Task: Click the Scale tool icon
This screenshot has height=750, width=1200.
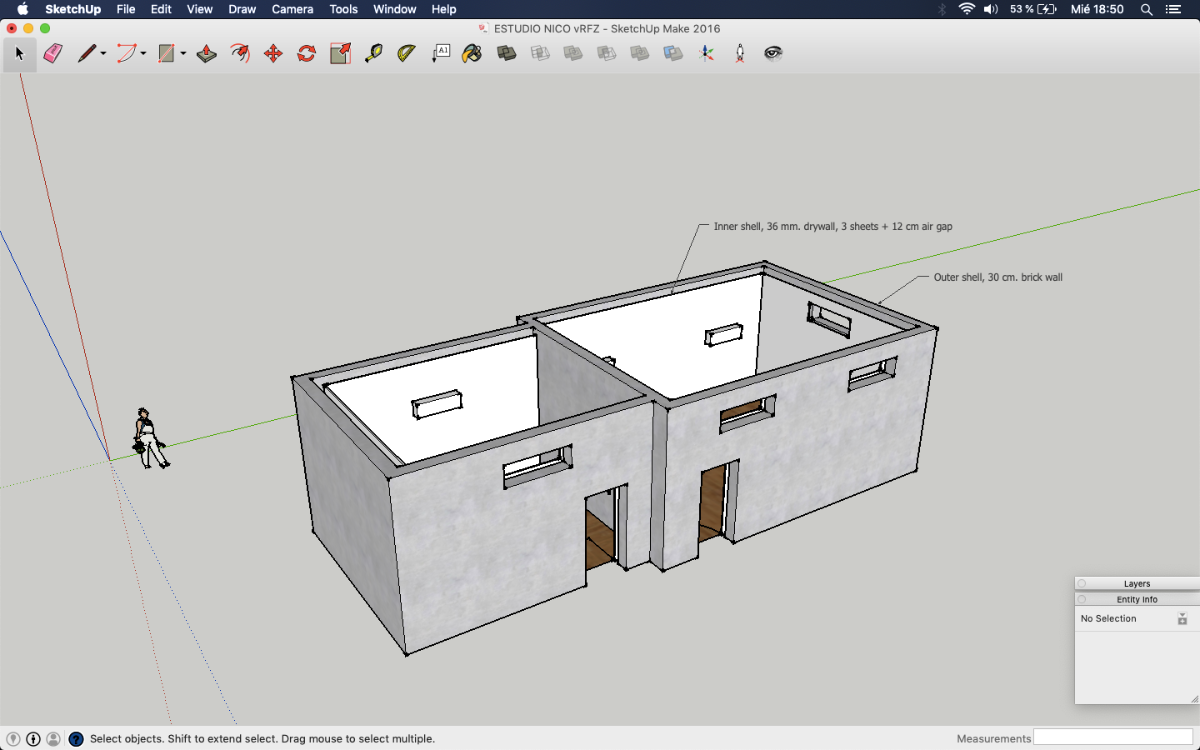Action: tap(340, 53)
